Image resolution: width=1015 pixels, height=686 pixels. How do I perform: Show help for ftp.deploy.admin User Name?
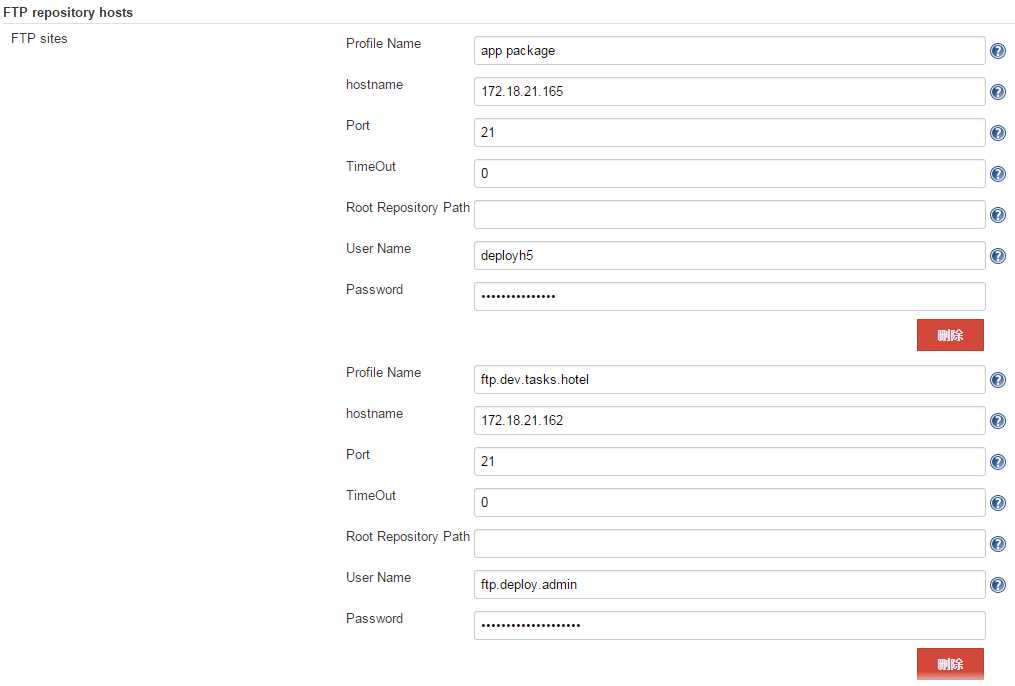997,585
